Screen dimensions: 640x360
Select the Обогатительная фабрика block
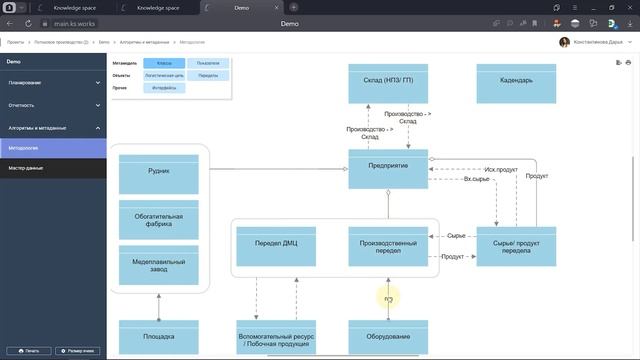coord(159,220)
